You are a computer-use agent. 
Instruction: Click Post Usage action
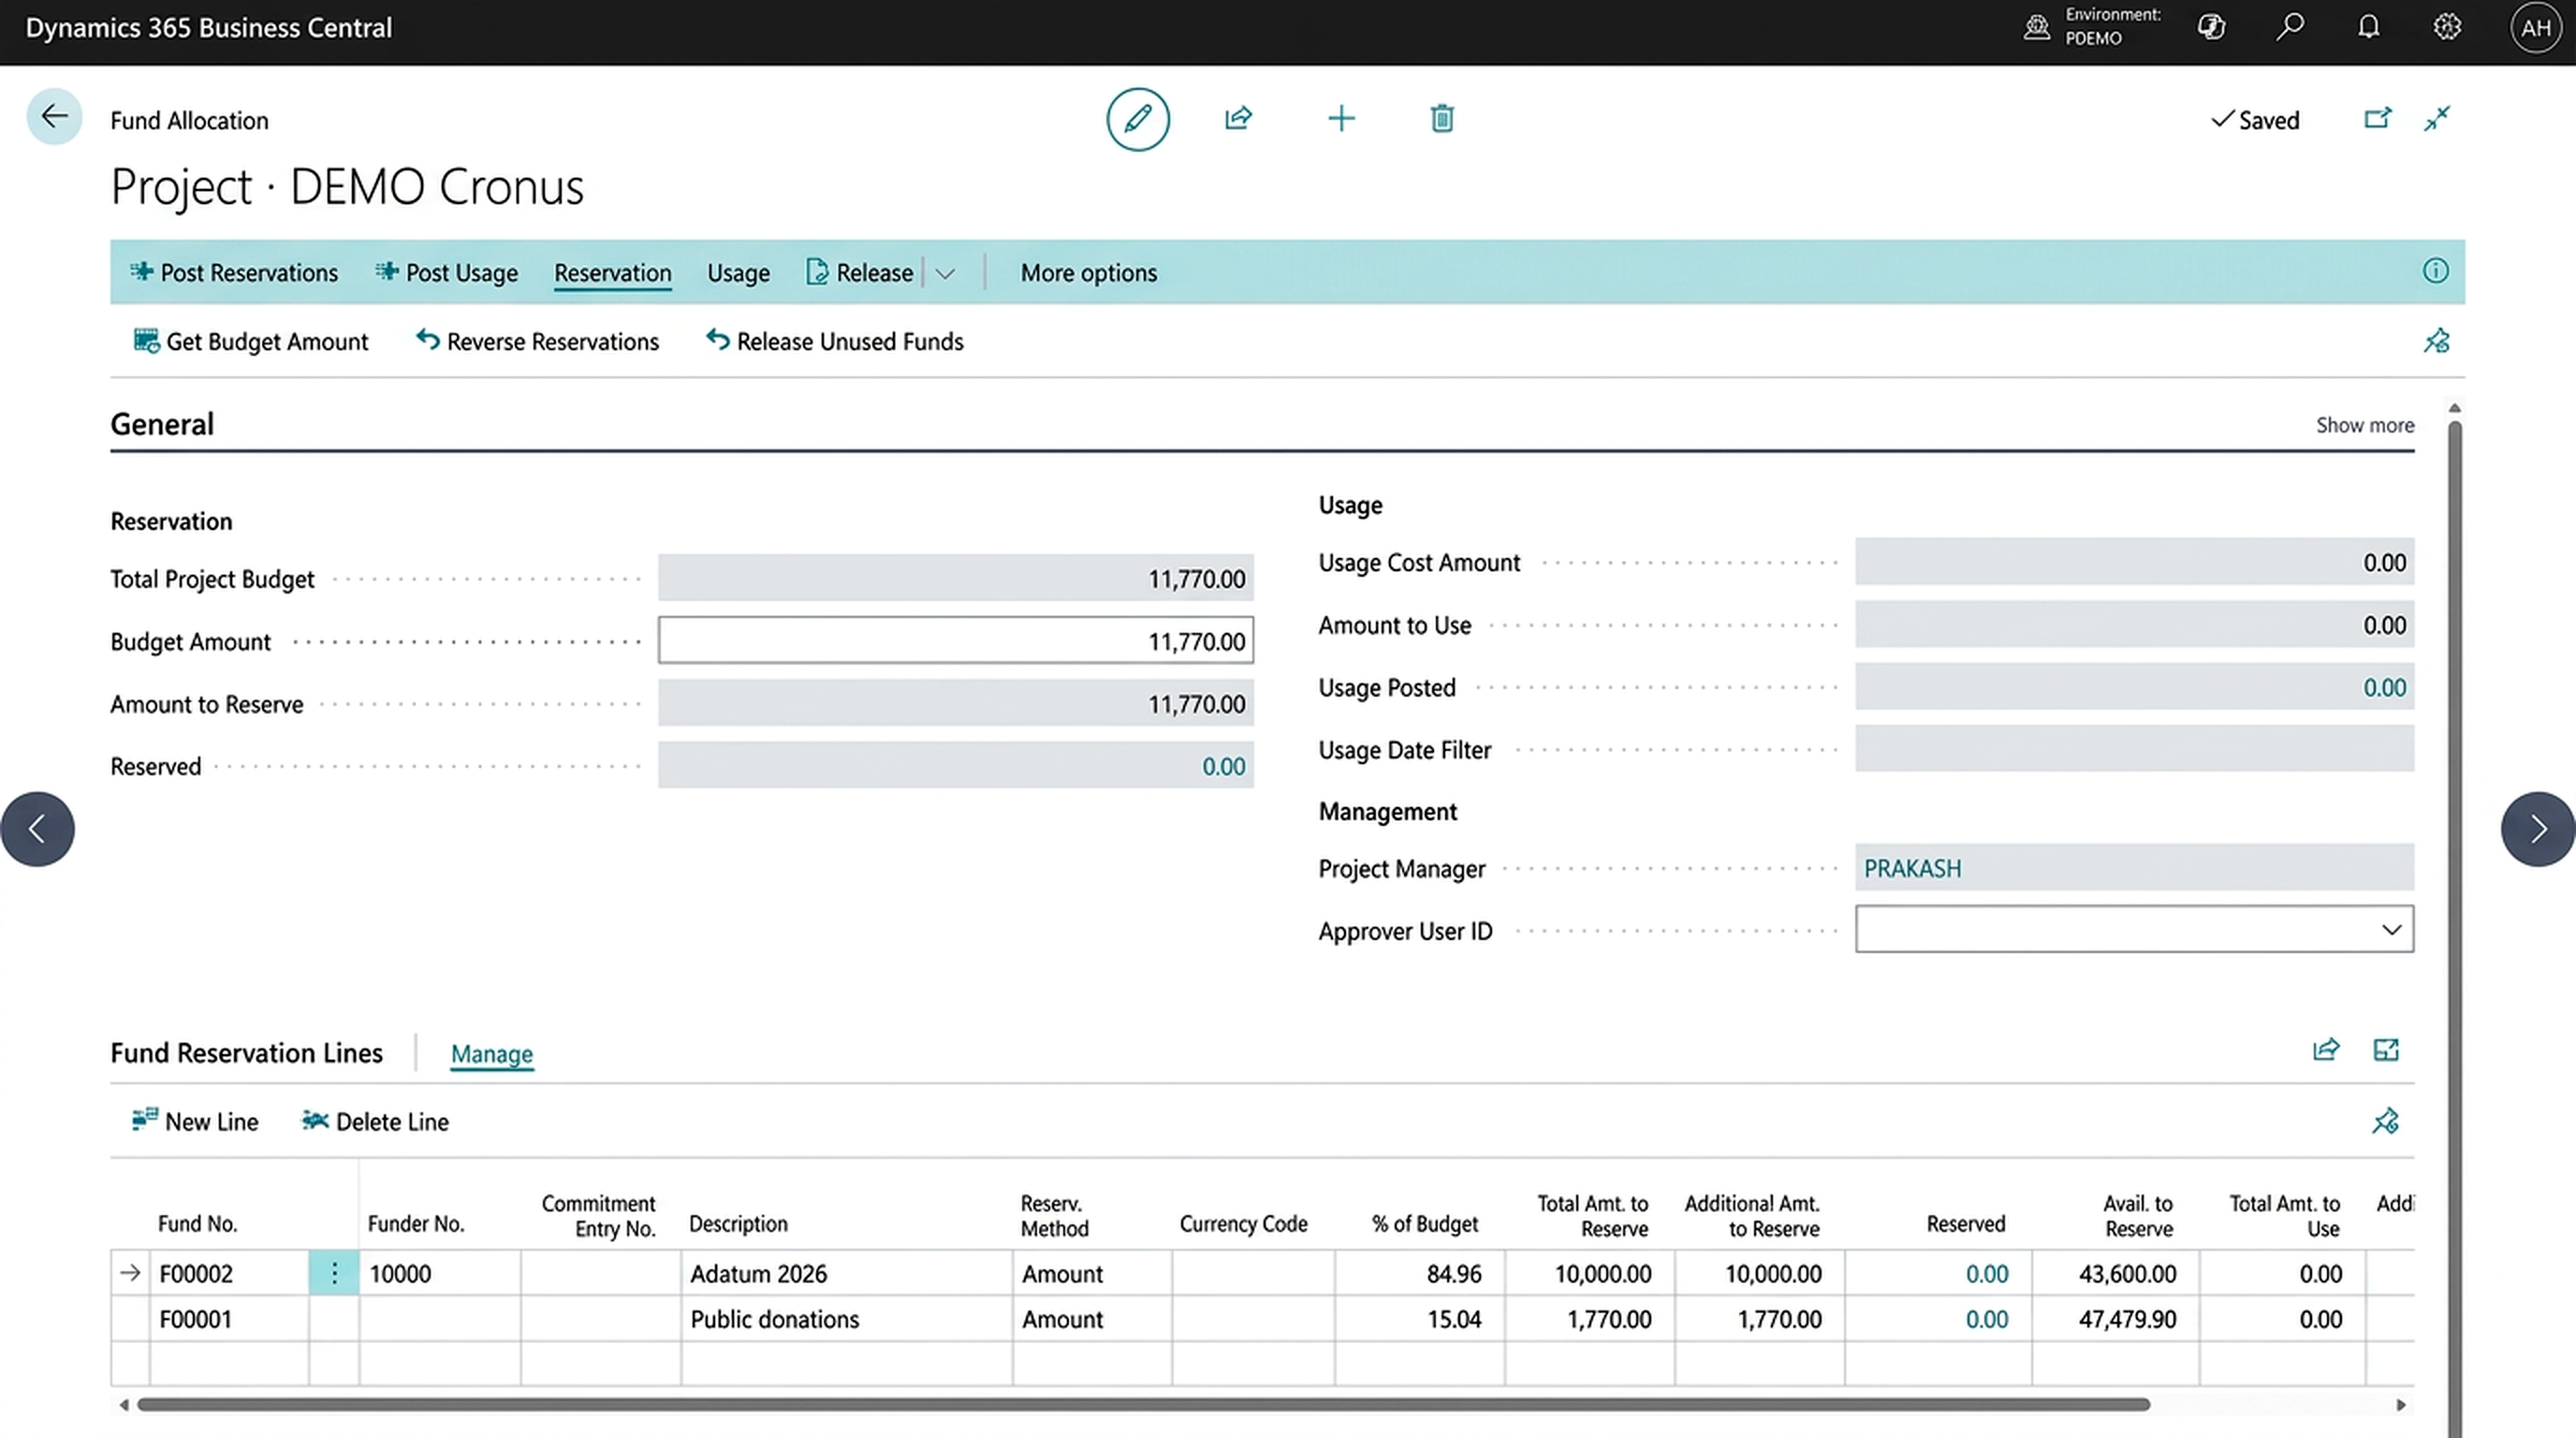[446, 273]
